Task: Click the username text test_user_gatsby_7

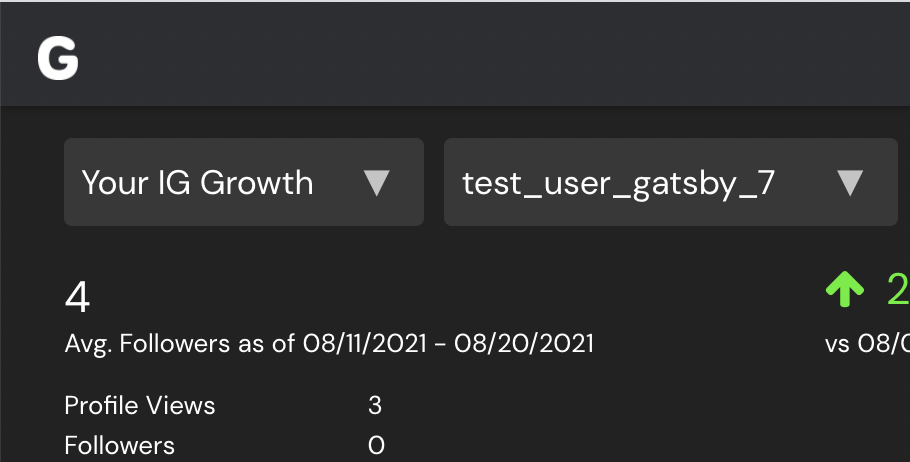Action: [619, 184]
